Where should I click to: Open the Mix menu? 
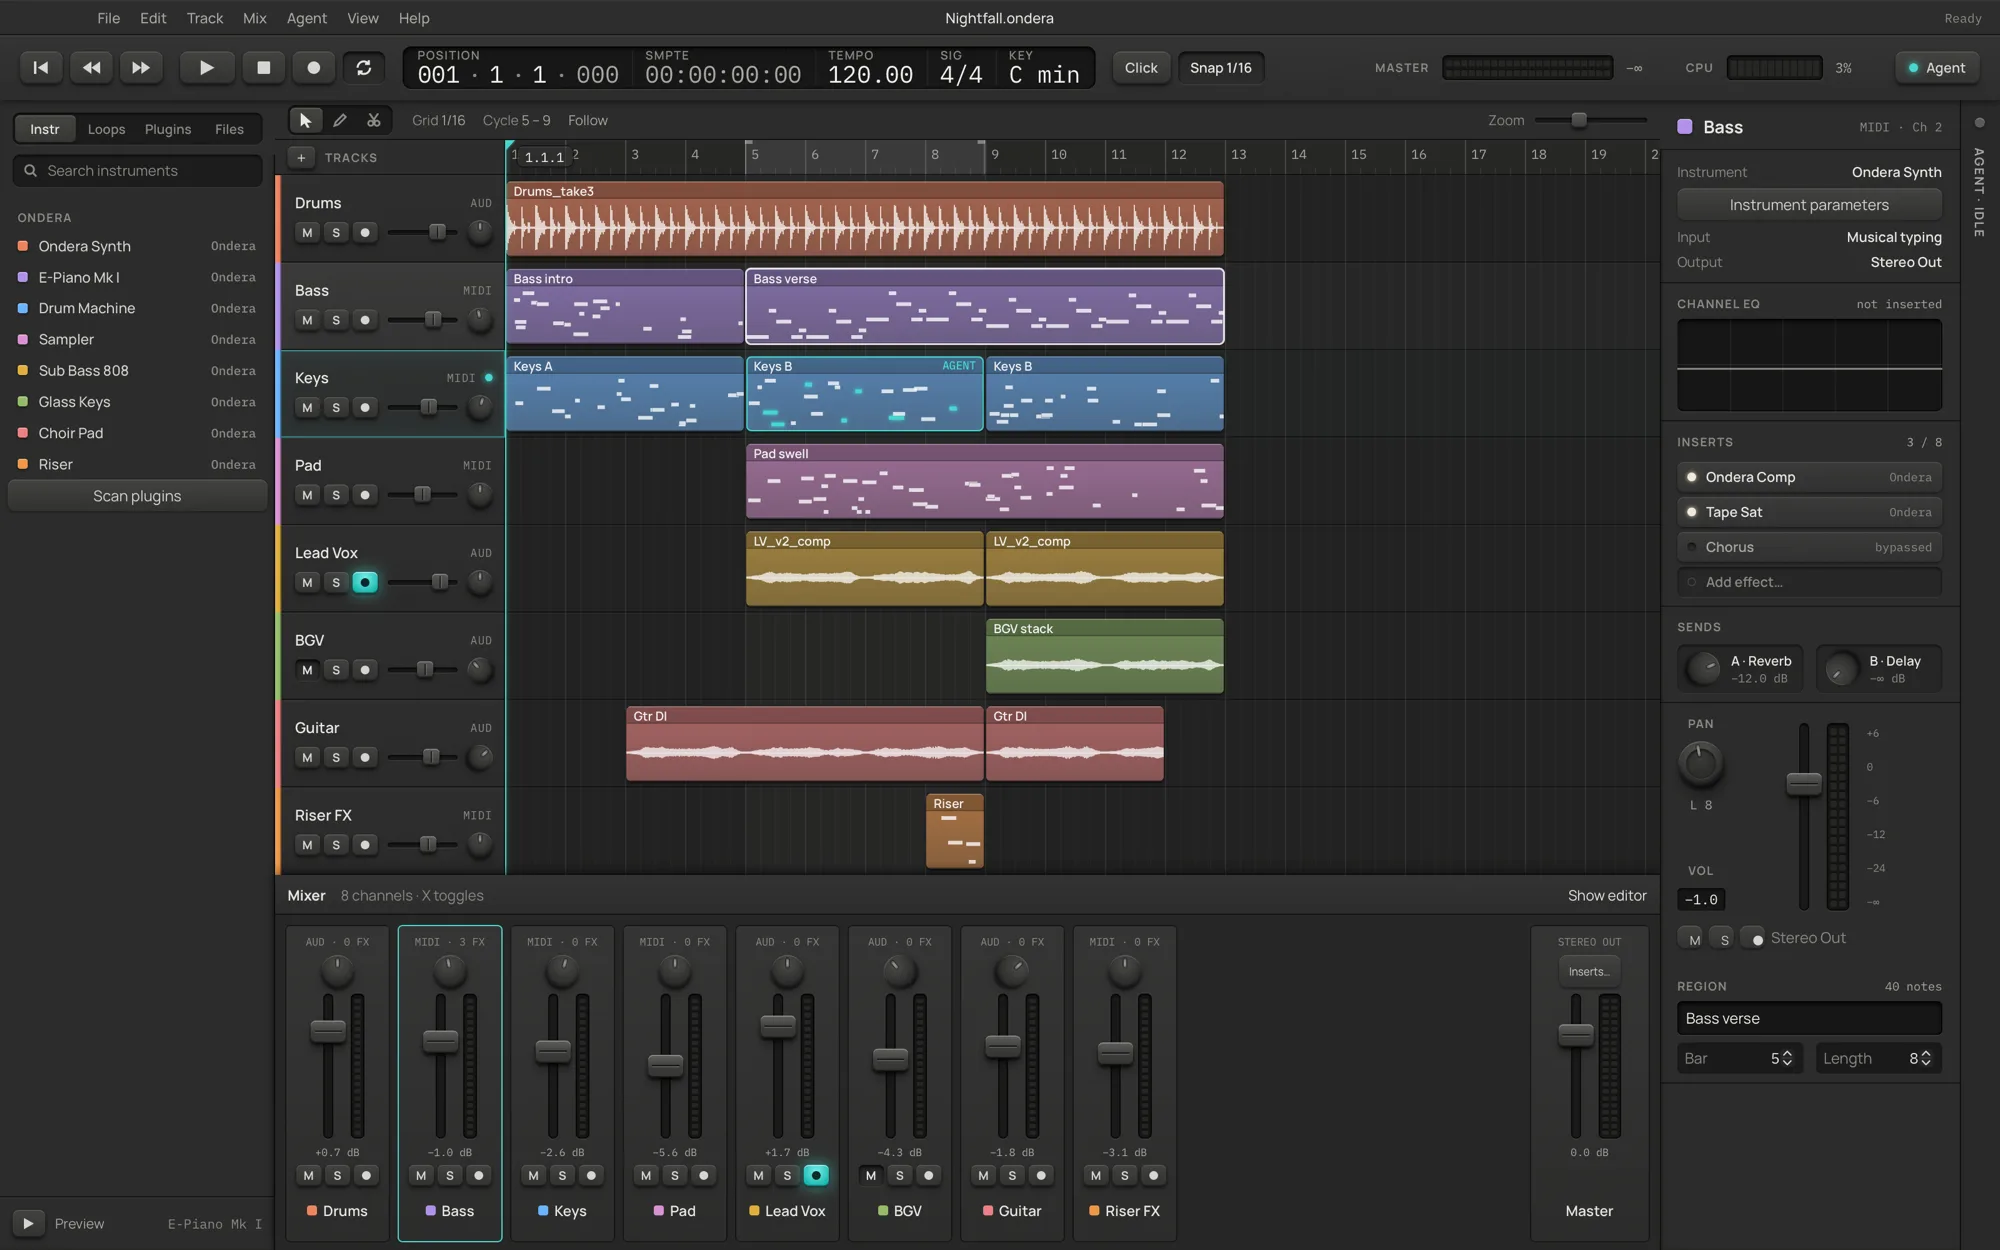(255, 18)
